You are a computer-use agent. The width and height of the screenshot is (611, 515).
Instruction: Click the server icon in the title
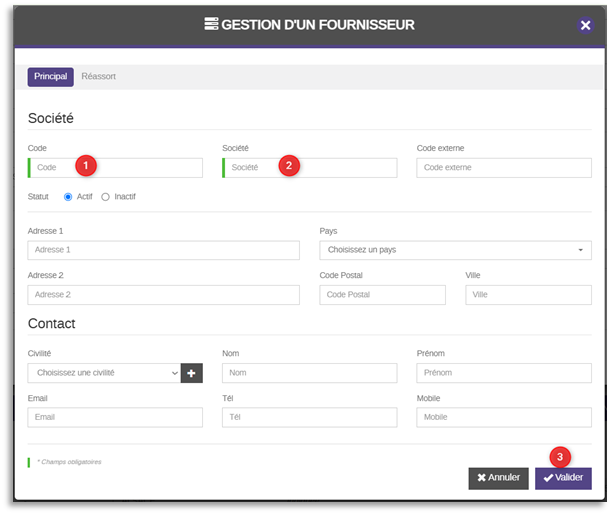211,24
